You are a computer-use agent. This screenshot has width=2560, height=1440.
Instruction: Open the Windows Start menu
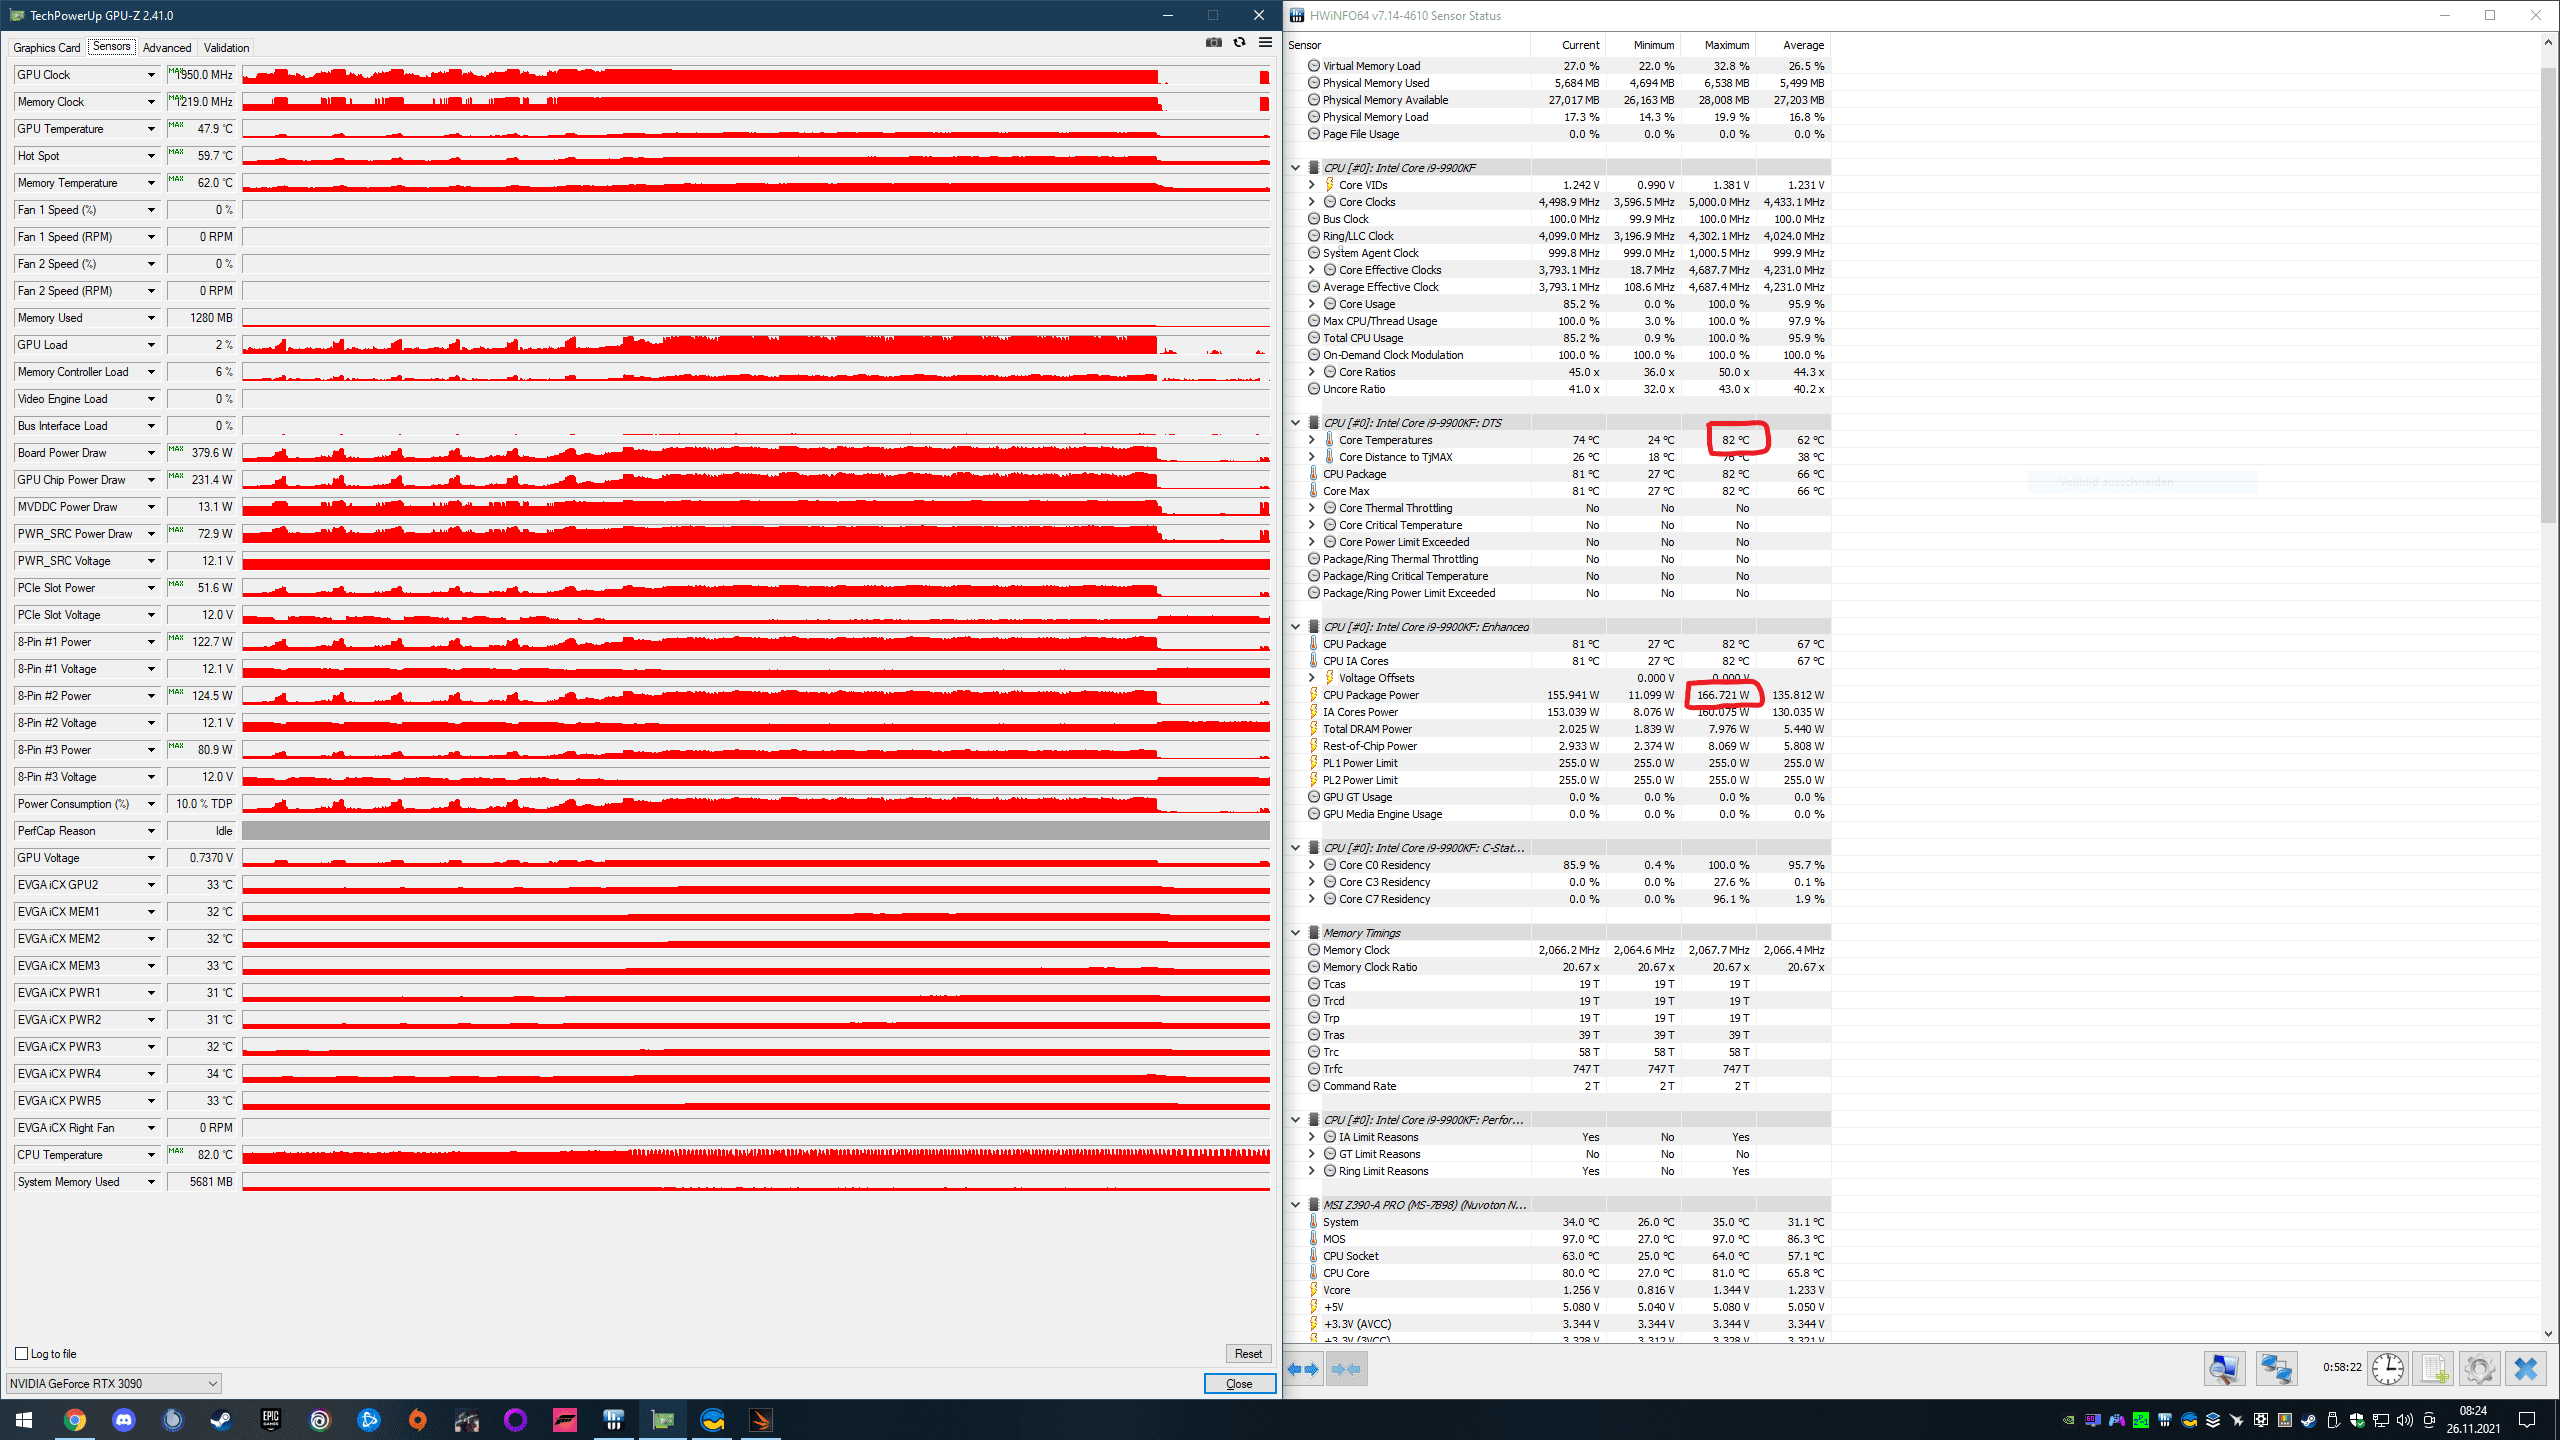pos(24,1420)
